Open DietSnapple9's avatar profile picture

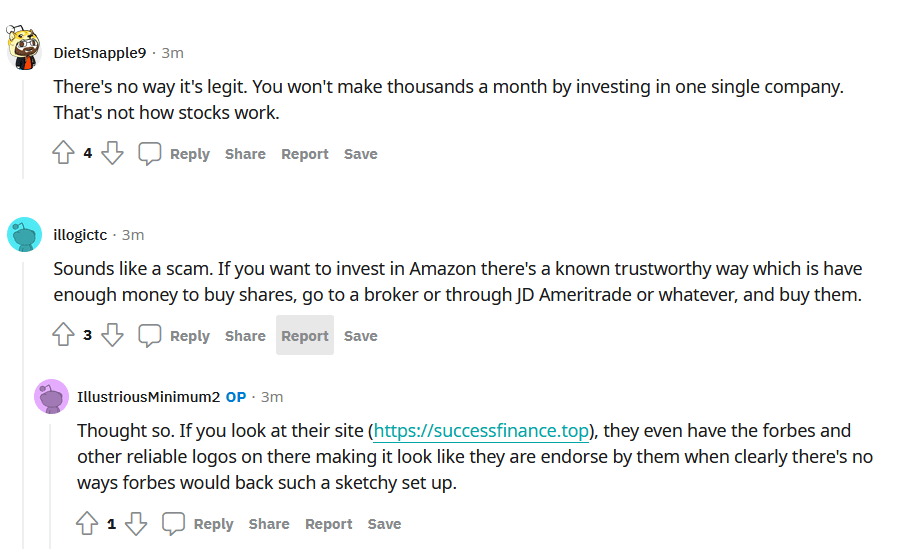point(24,48)
